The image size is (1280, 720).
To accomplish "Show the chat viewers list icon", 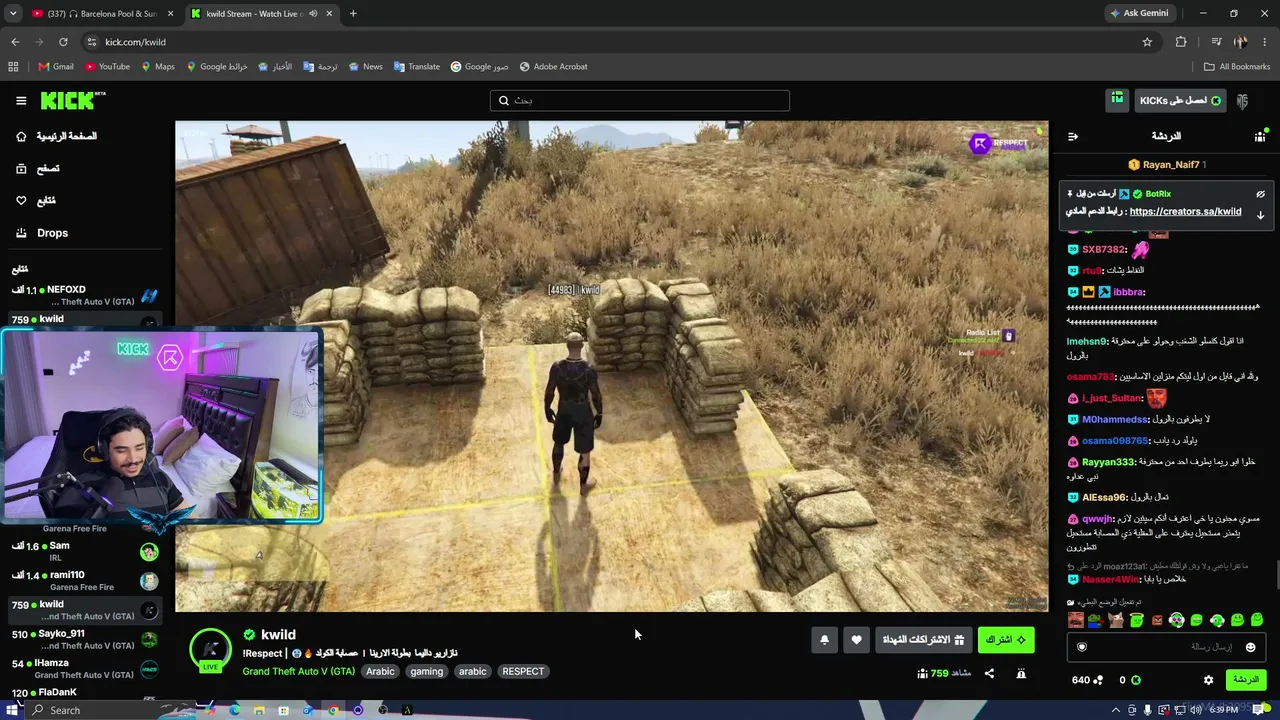I will (1260, 136).
